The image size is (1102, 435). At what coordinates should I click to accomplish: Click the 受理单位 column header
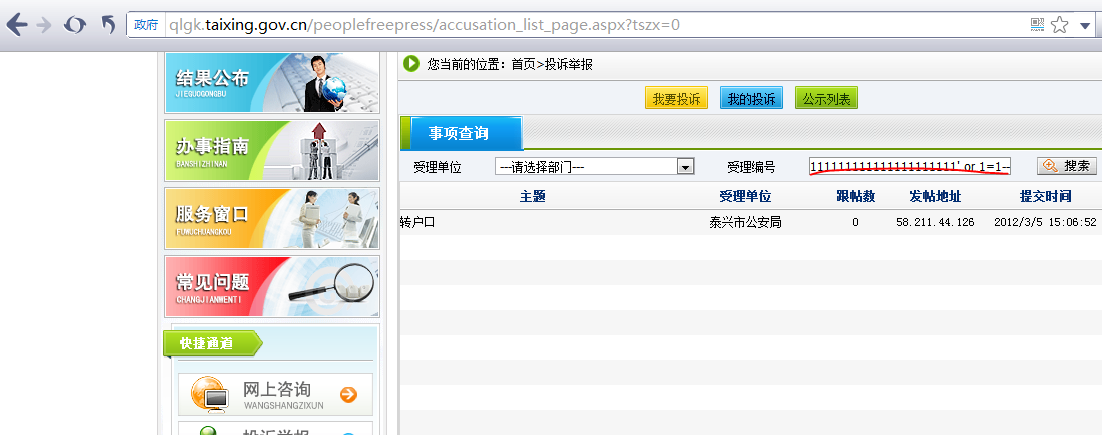coord(745,197)
